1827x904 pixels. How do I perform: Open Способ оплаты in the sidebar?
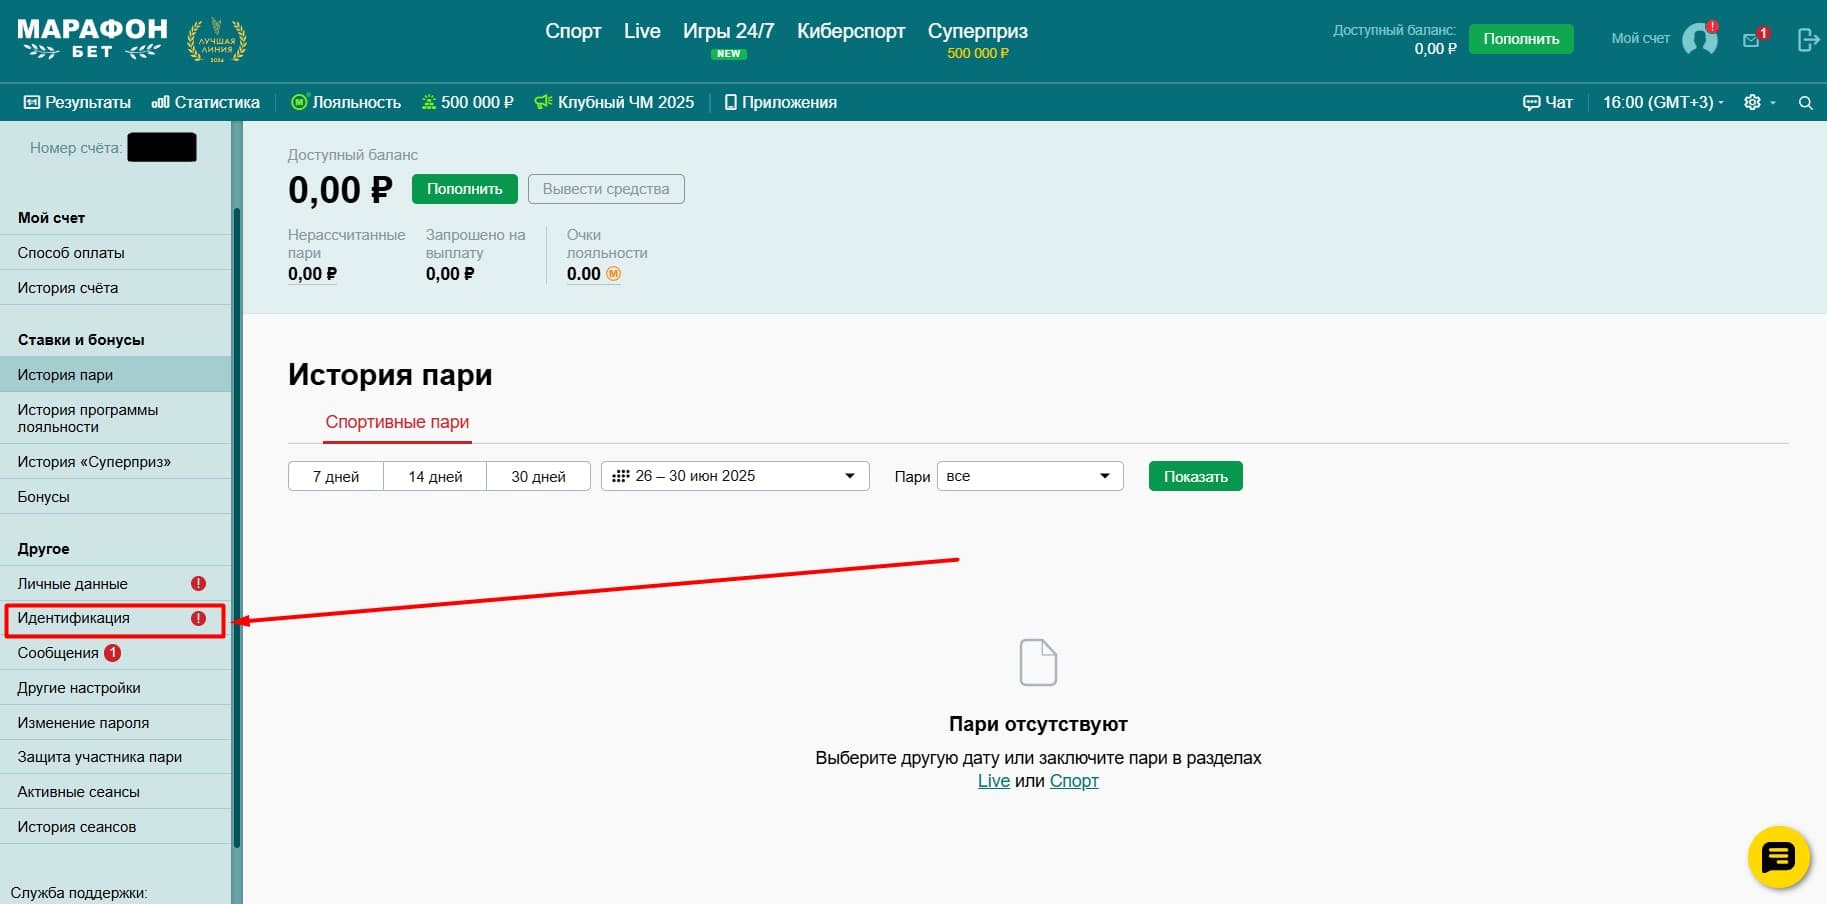(x=115, y=253)
